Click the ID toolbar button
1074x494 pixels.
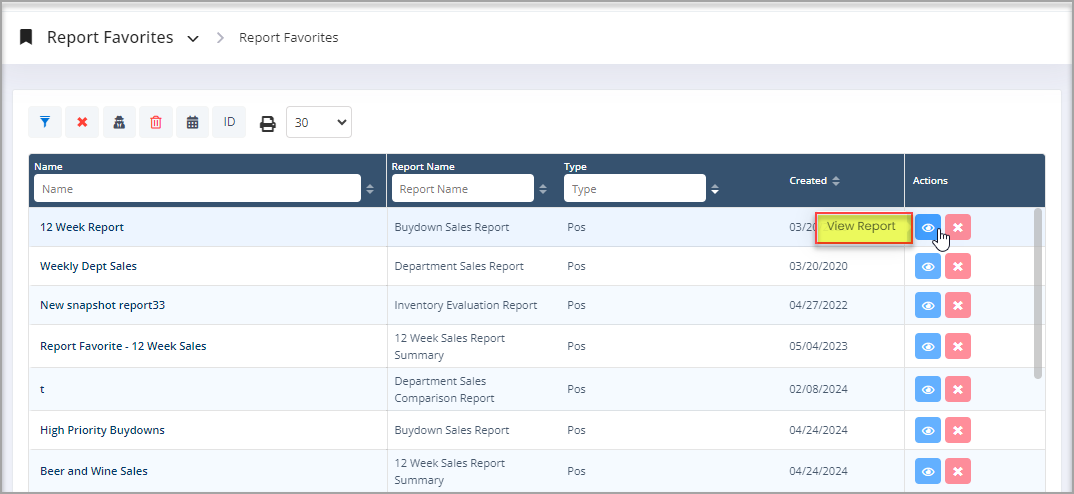(229, 122)
